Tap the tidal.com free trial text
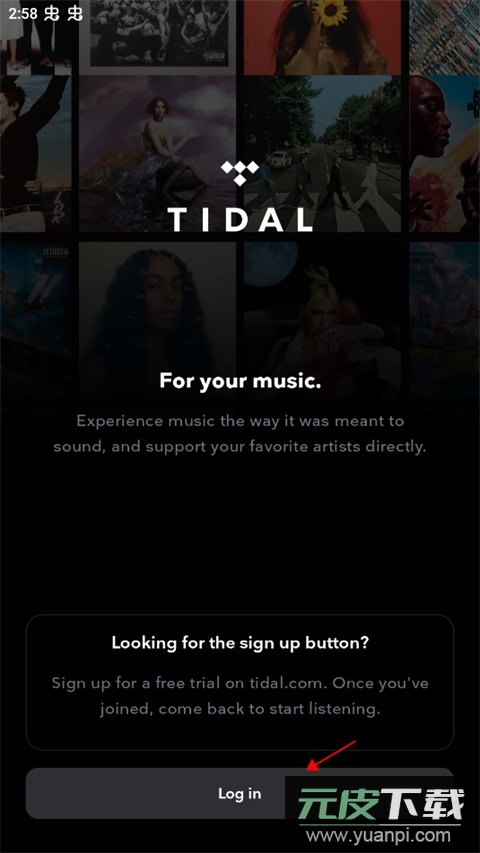Screen dimensions: 480x853 (x=240, y=696)
